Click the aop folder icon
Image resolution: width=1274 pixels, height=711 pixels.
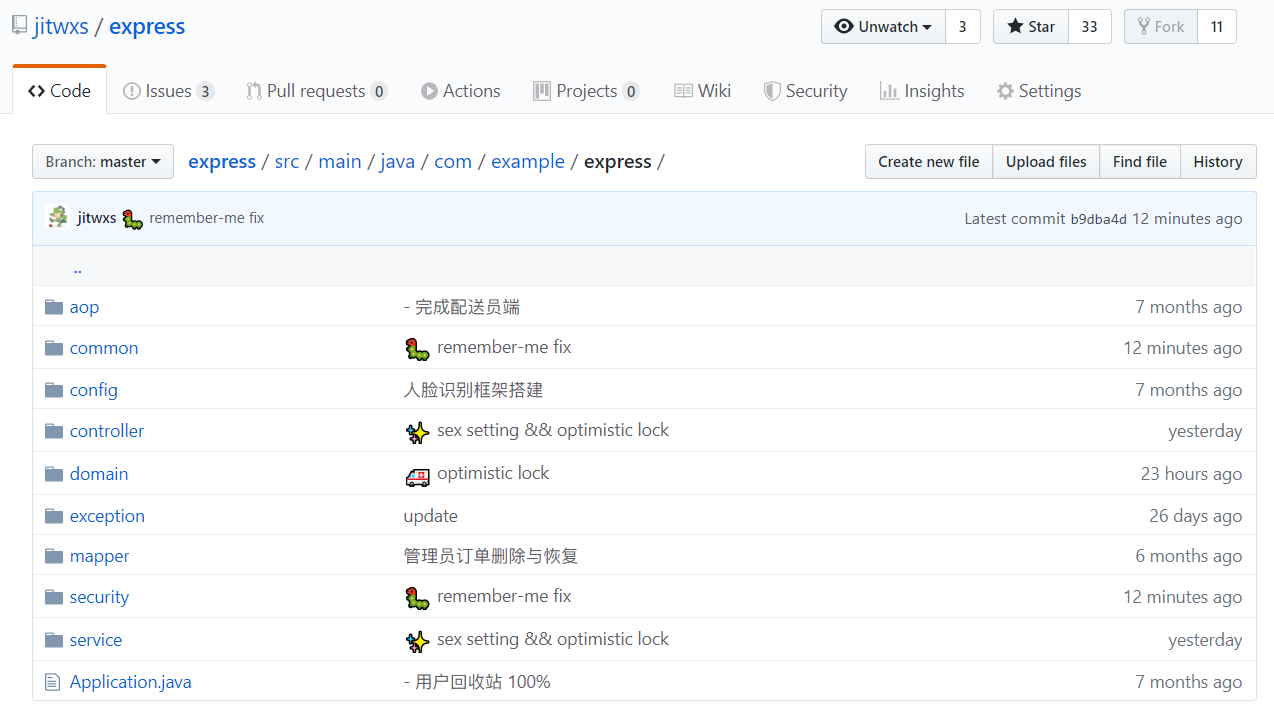tap(54, 307)
